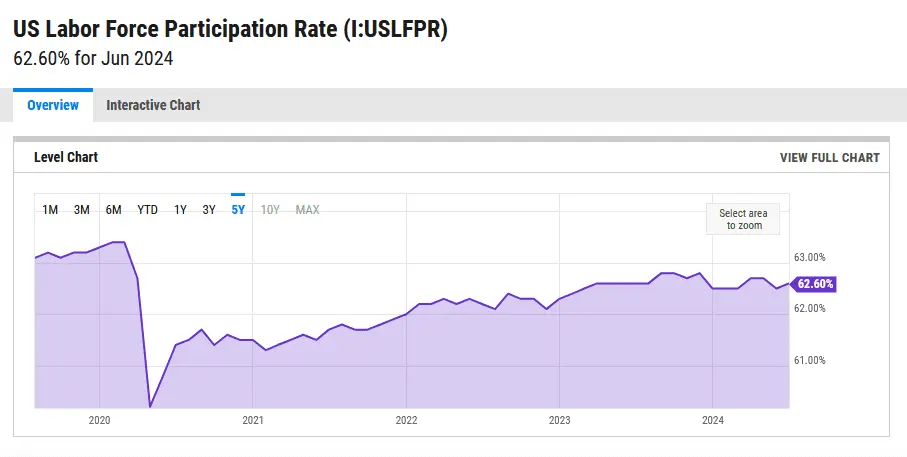Set chart range to 1Y
The image size is (907, 457).
[181, 210]
